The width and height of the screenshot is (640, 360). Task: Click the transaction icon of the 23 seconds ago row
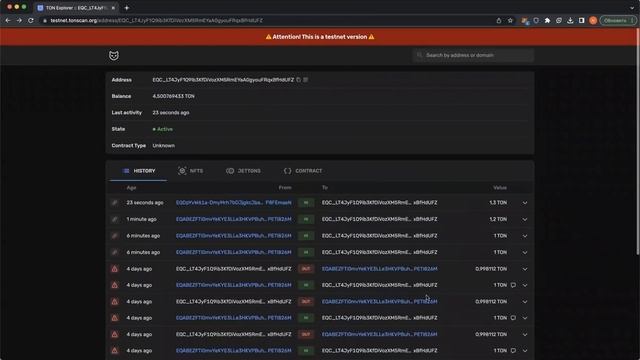point(115,202)
